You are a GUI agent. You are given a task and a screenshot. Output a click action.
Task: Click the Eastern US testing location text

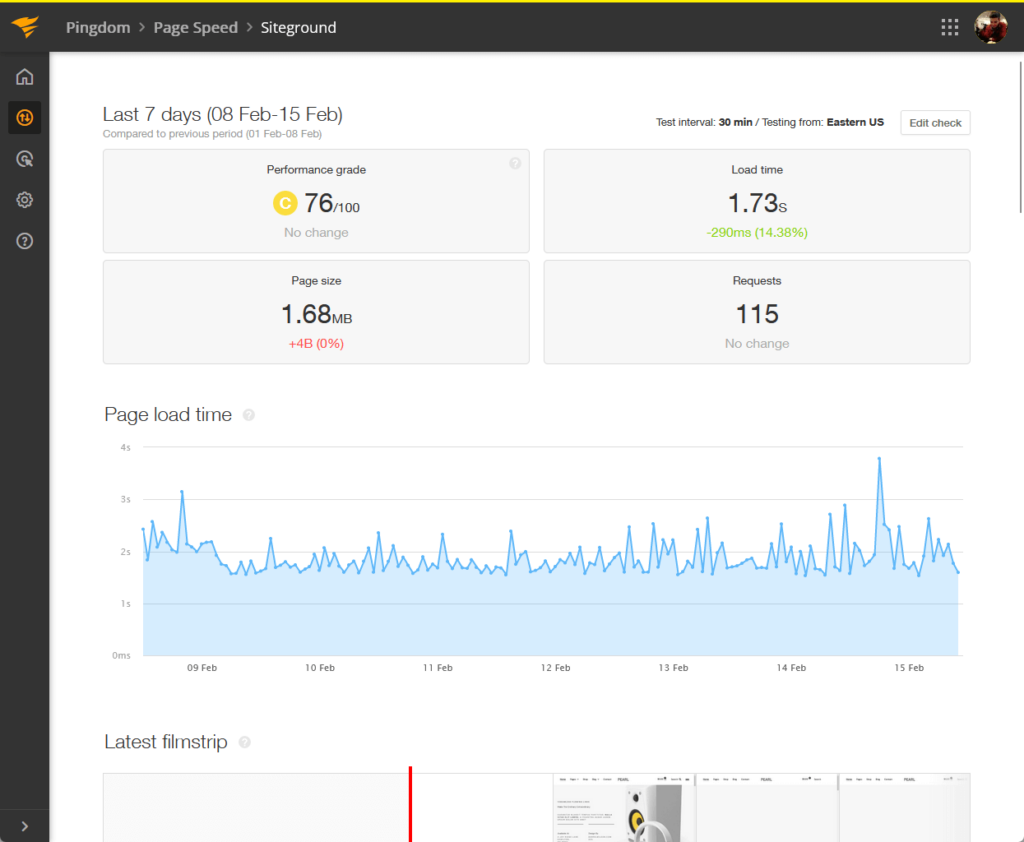(x=855, y=122)
